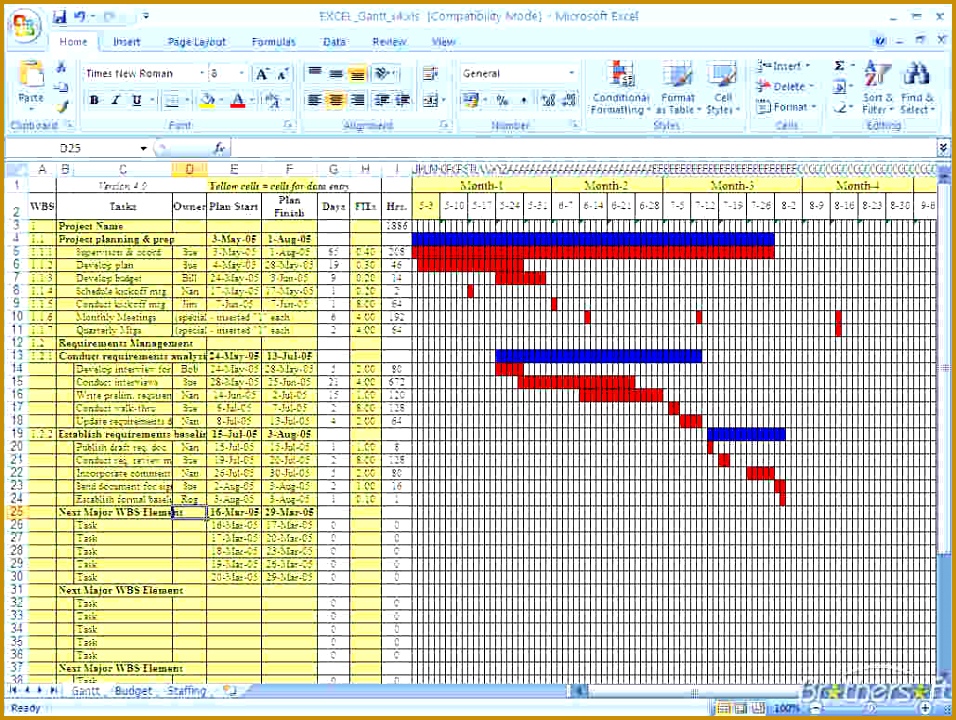Switch to the Formulas ribbon tab
The height and width of the screenshot is (720, 956).
coord(273,41)
